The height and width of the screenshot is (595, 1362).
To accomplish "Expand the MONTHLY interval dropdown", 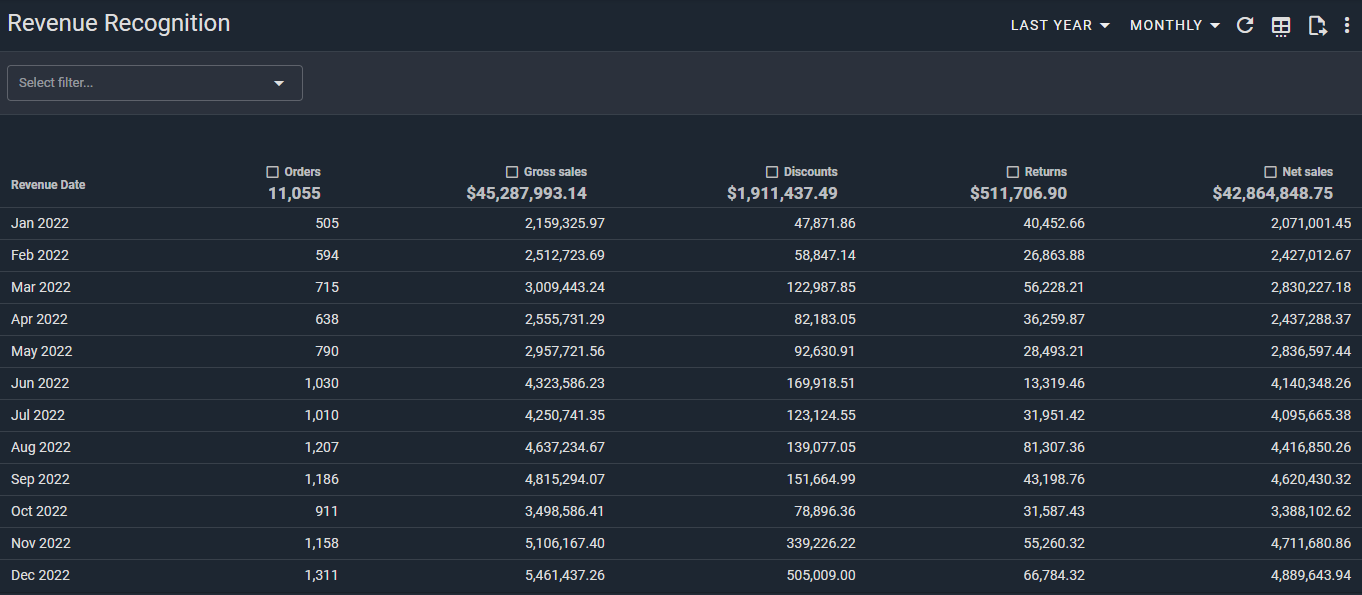I will tap(1174, 25).
